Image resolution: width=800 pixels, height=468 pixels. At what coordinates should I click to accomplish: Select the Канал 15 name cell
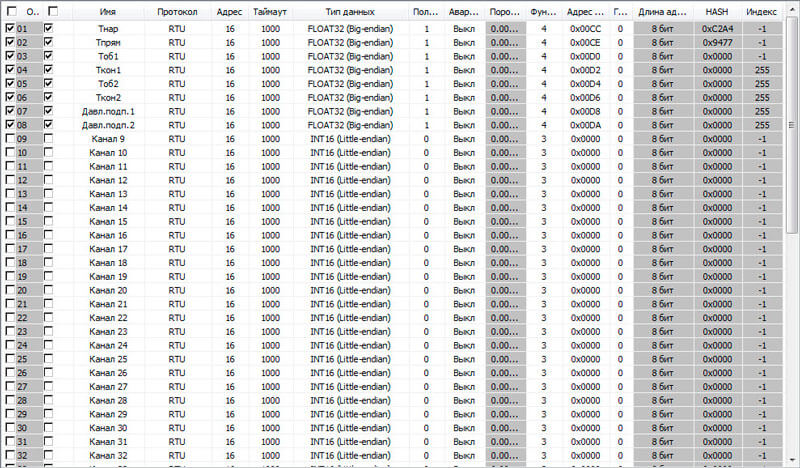click(108, 221)
